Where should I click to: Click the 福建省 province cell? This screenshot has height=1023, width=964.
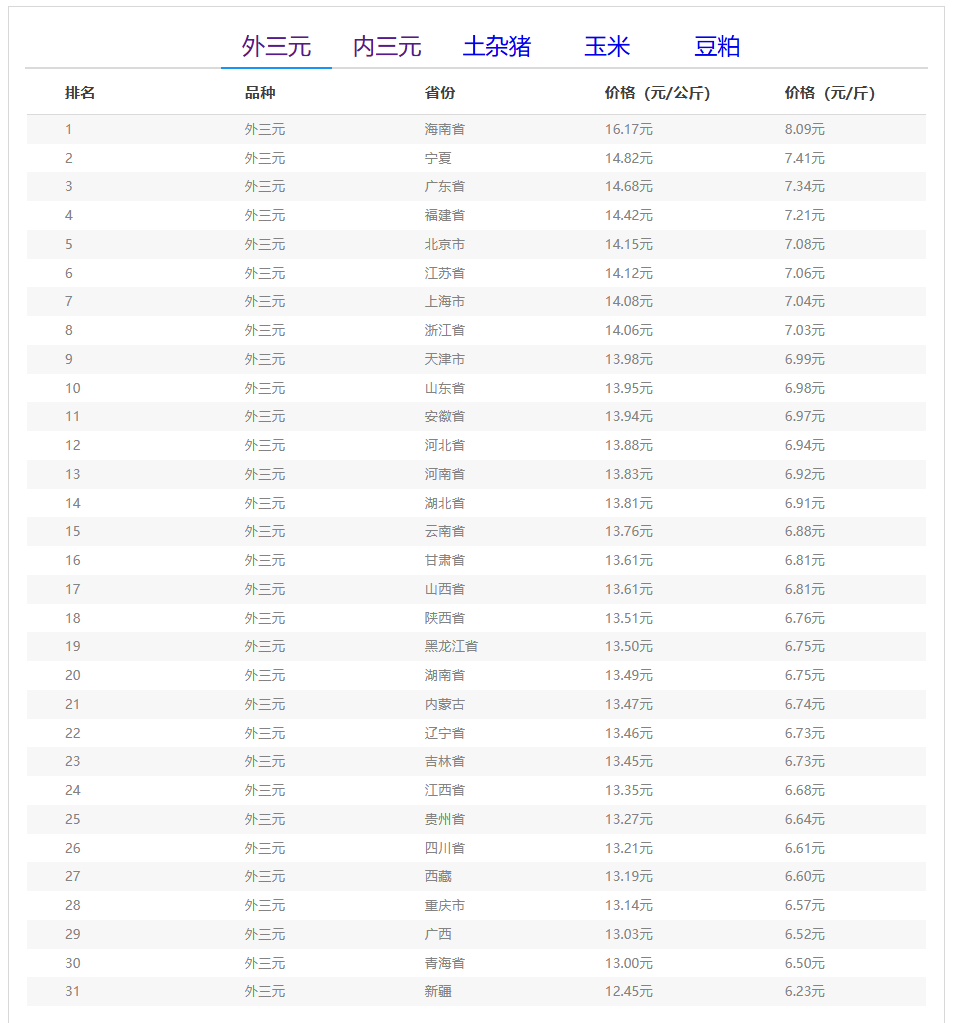coord(445,215)
